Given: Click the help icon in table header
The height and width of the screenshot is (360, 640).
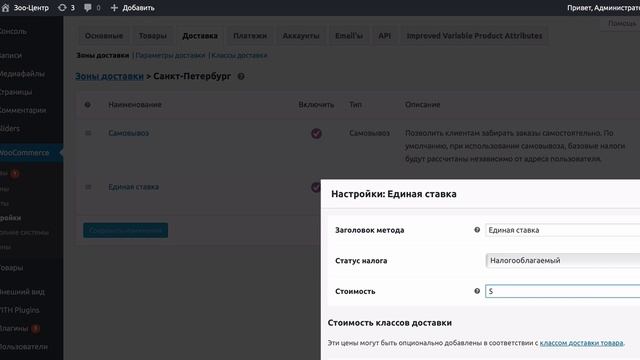Looking at the screenshot, I should coord(88,105).
